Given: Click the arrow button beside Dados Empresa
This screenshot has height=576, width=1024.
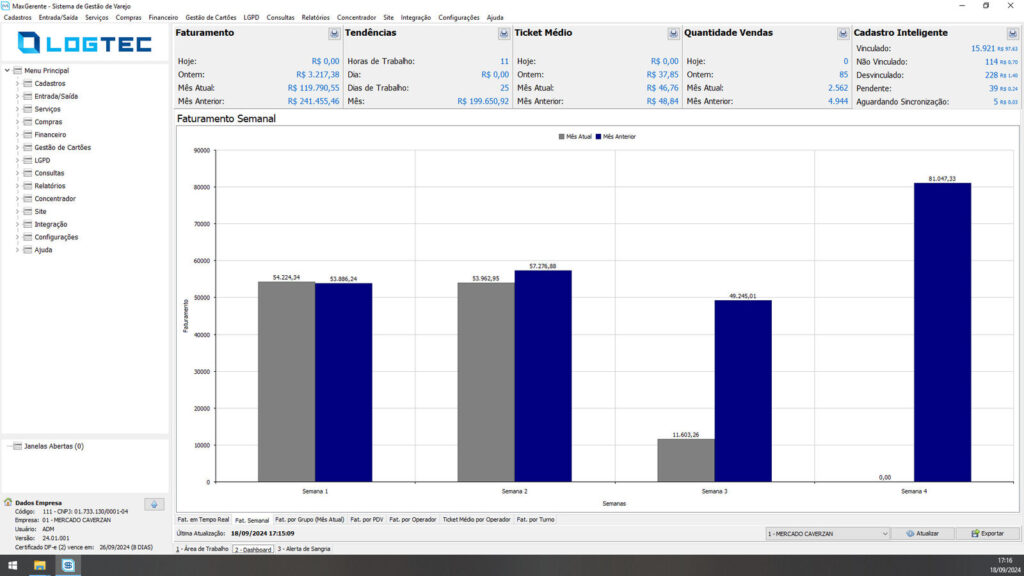Looking at the screenshot, I should tap(154, 504).
